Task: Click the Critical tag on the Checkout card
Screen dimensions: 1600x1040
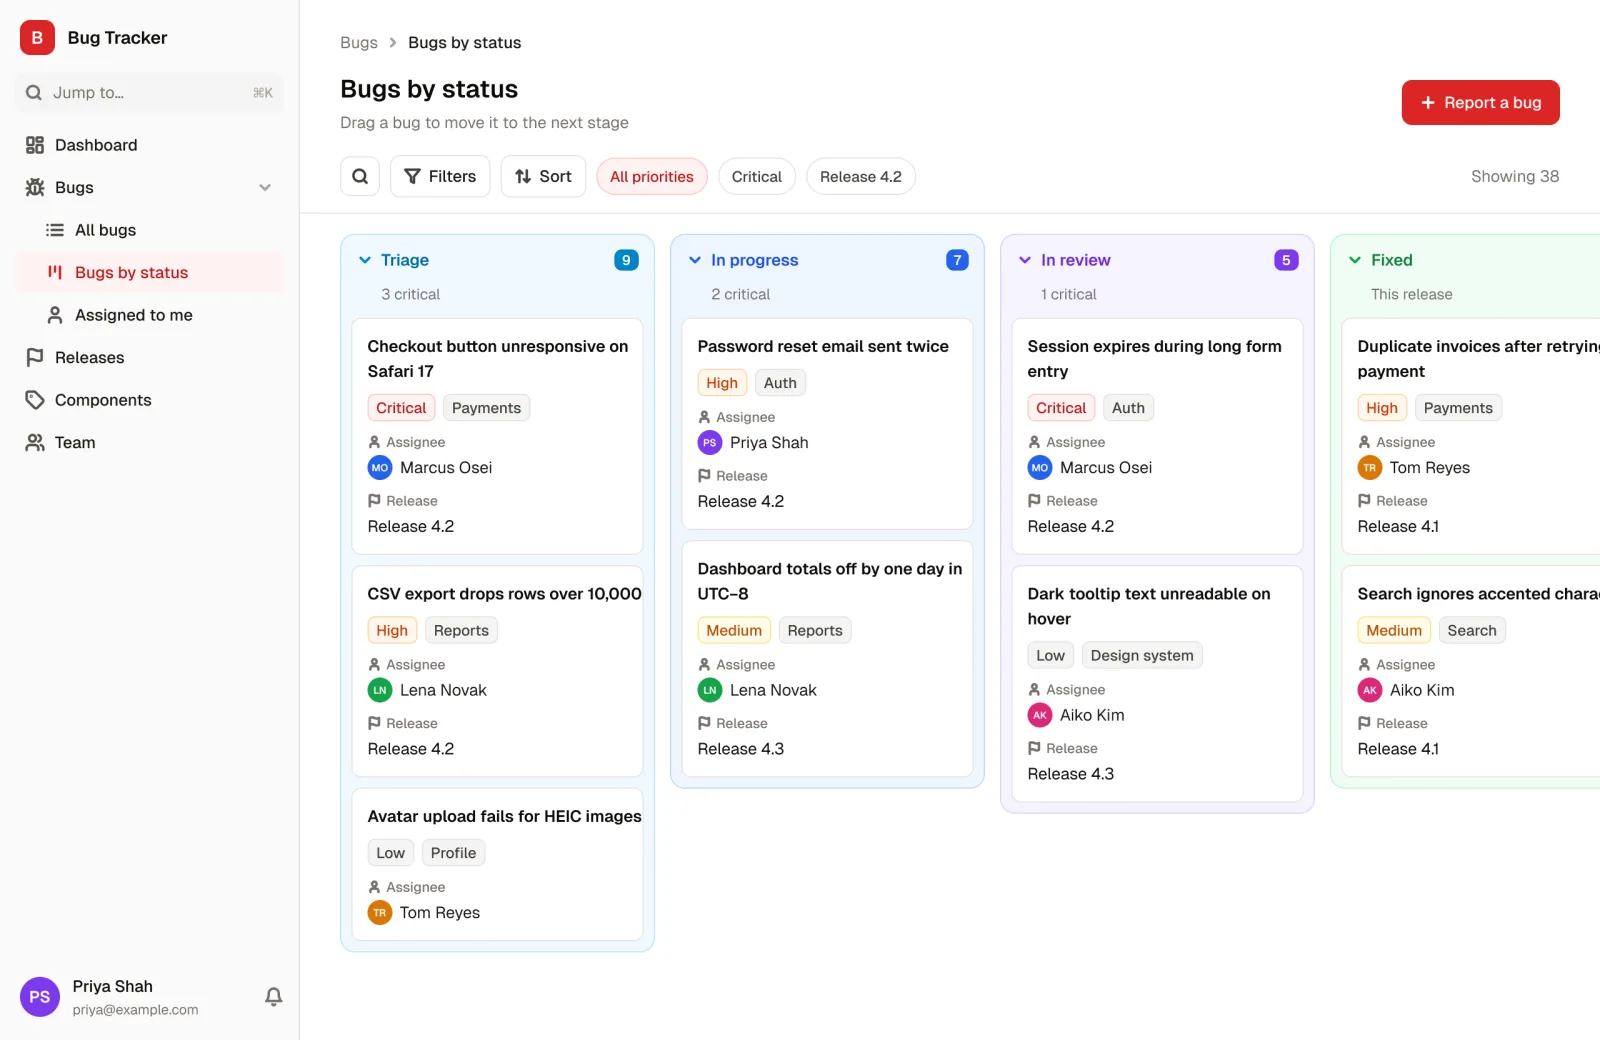Action: click(x=401, y=408)
